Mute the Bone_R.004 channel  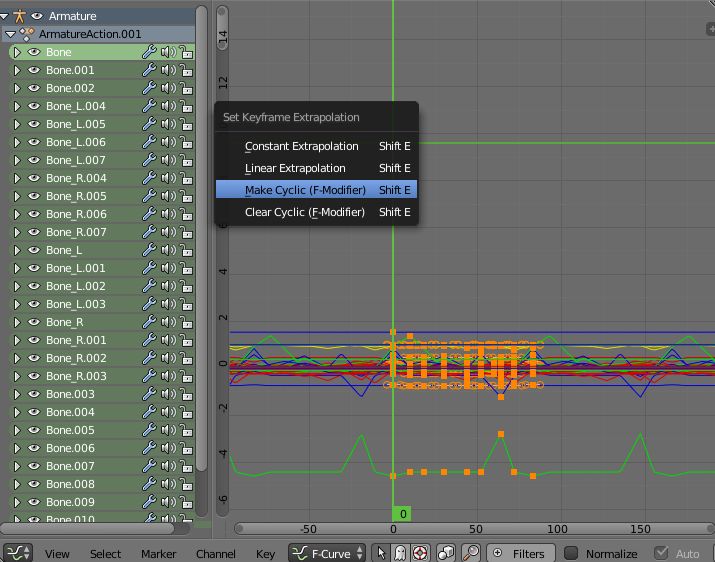[x=168, y=178]
